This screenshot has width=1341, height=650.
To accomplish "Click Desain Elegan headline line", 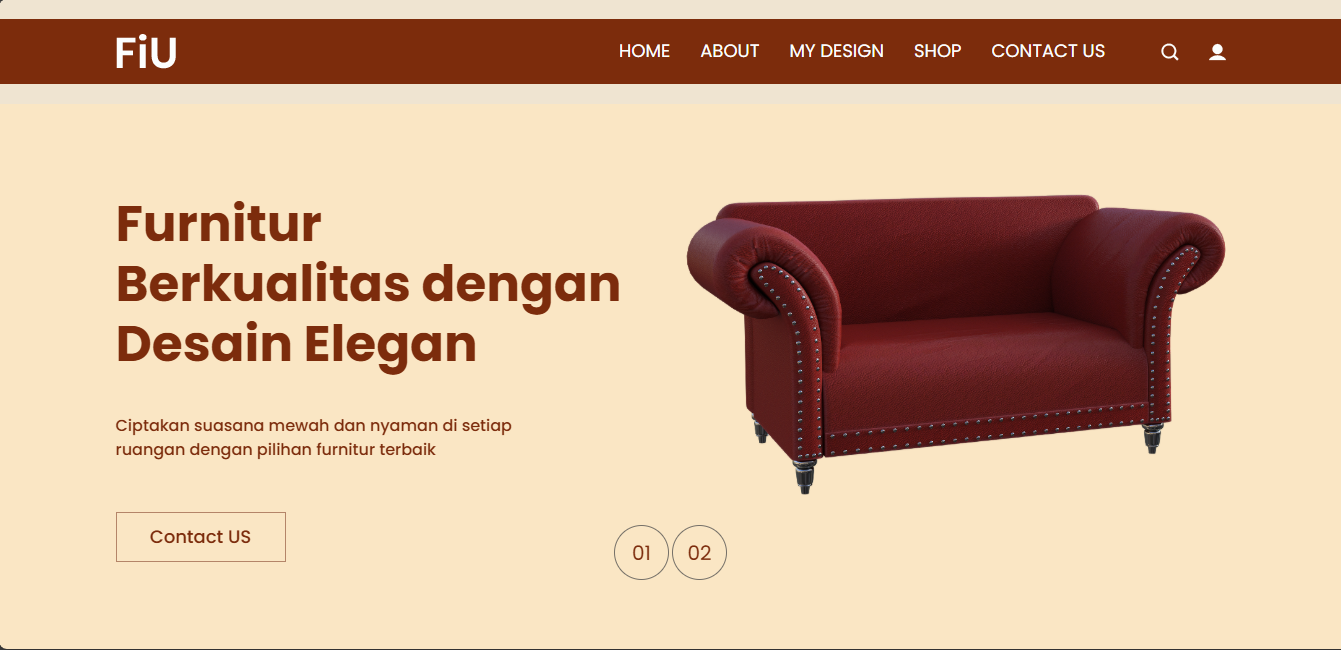I will click(296, 344).
